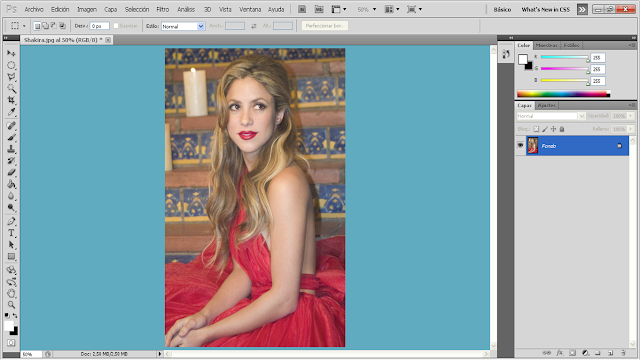Open the Estilo dropdown
The height and width of the screenshot is (360, 640).
click(183, 26)
